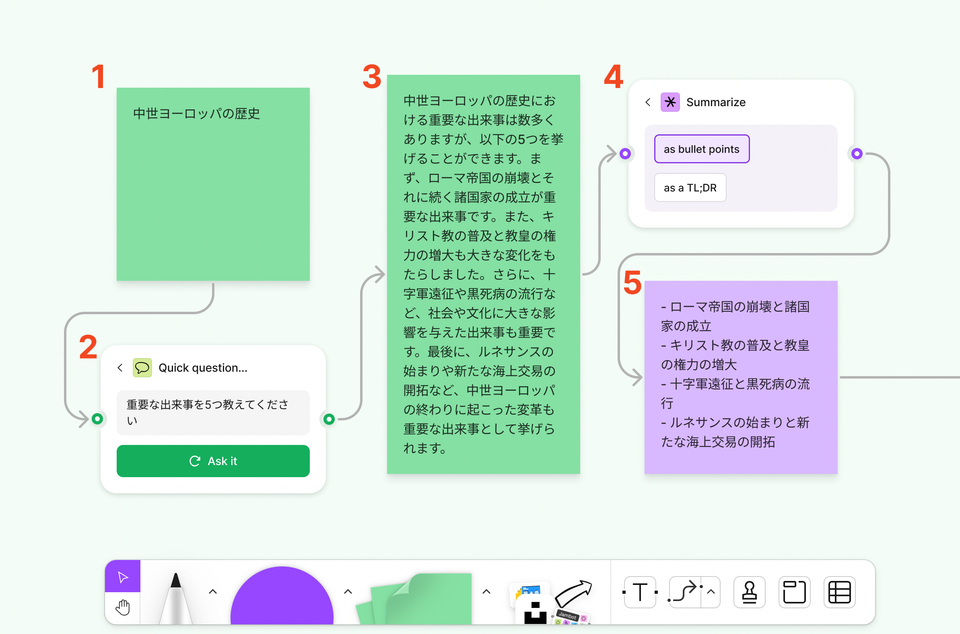The image size is (960, 634).
Task: Open the stickers and widgets library
Action: (552, 599)
